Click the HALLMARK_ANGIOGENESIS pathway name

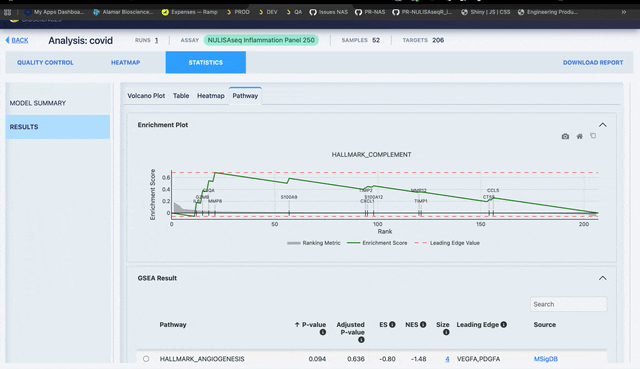coord(202,359)
